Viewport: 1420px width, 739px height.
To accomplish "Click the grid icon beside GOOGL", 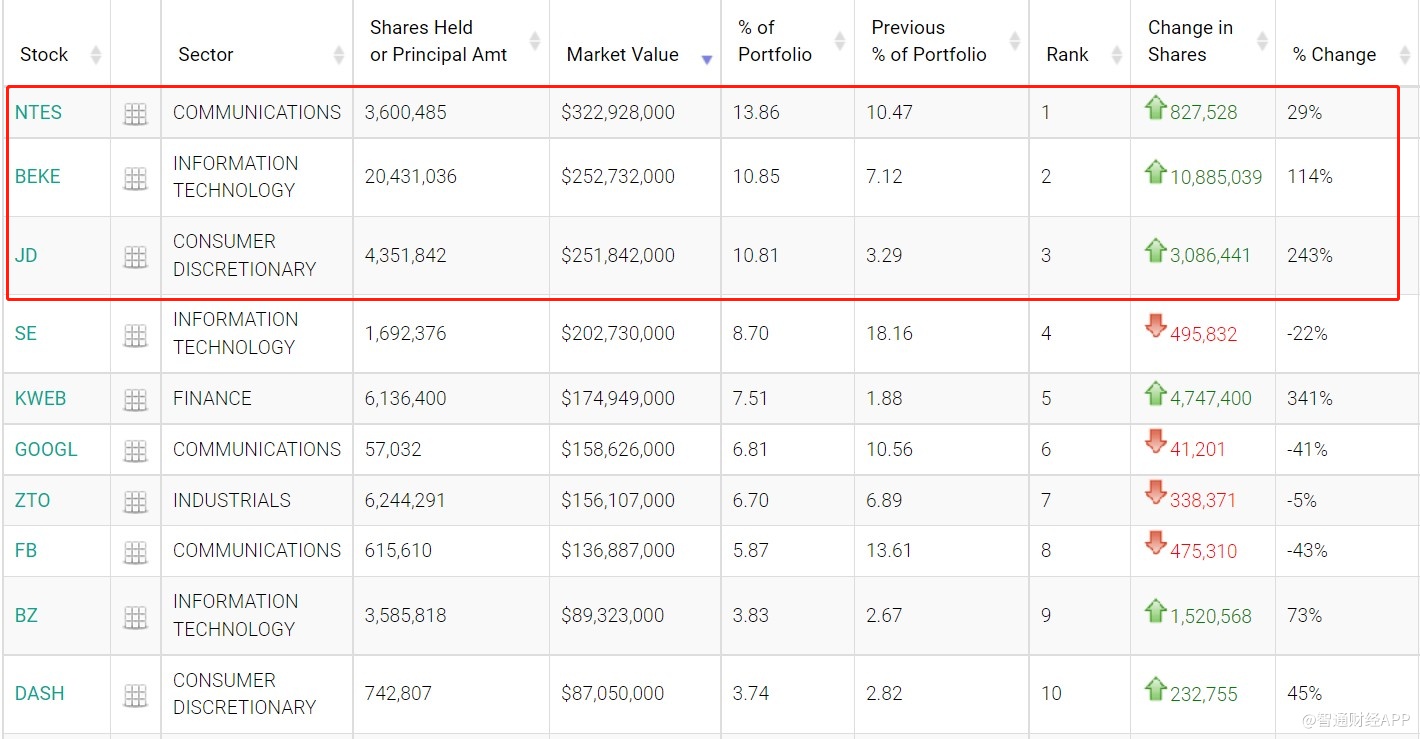I will pos(135,451).
